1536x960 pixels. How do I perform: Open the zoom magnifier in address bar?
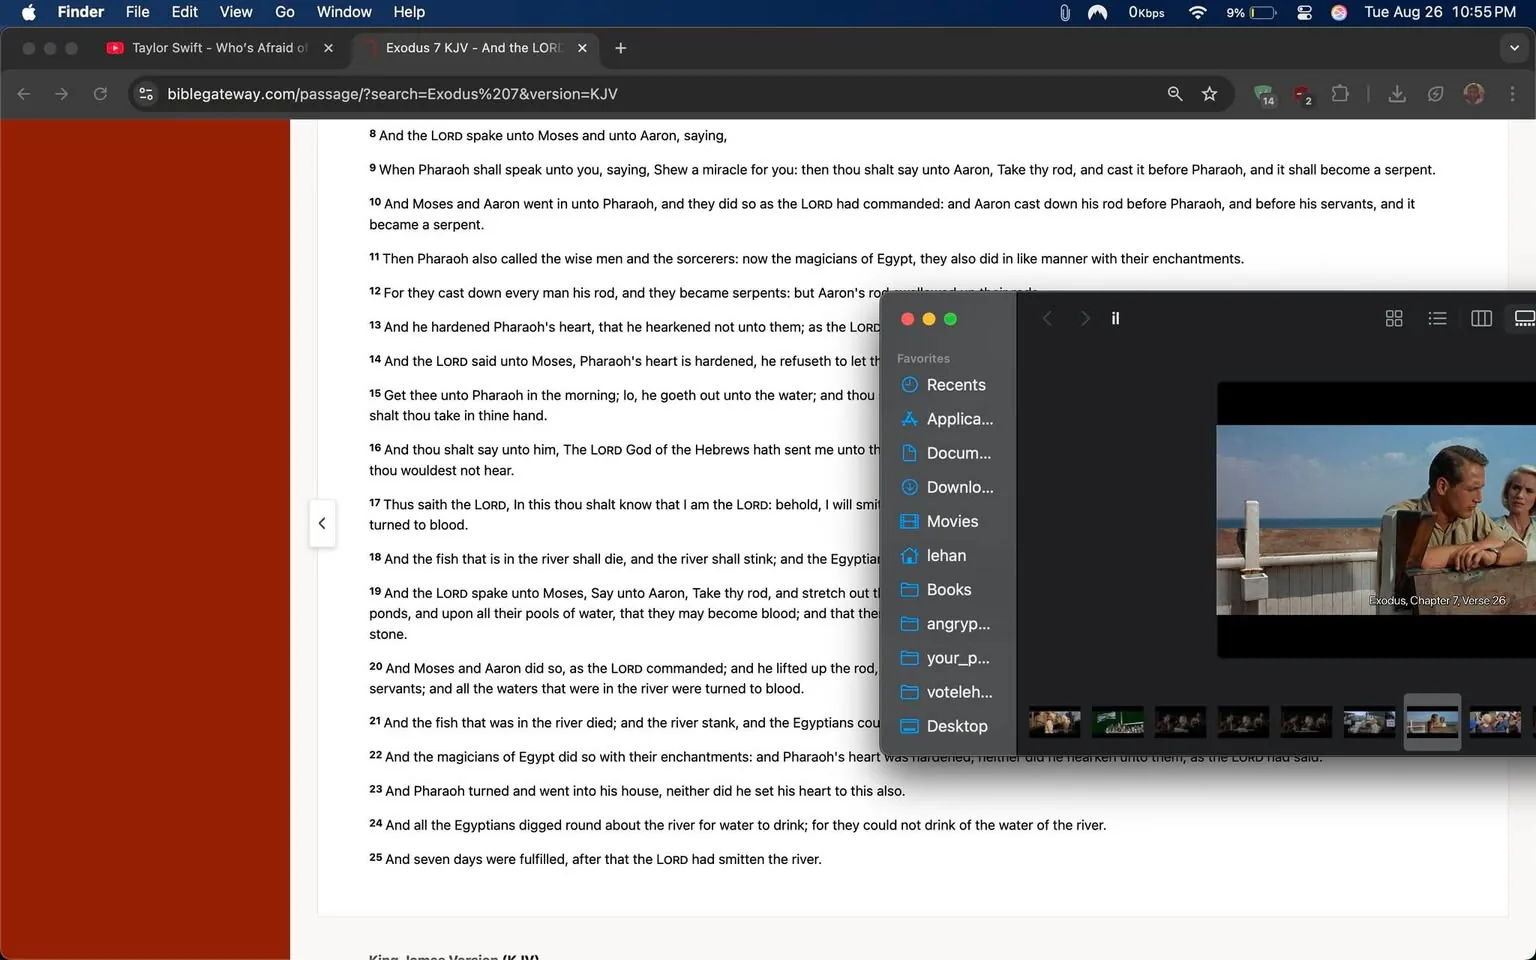pyautogui.click(x=1174, y=94)
